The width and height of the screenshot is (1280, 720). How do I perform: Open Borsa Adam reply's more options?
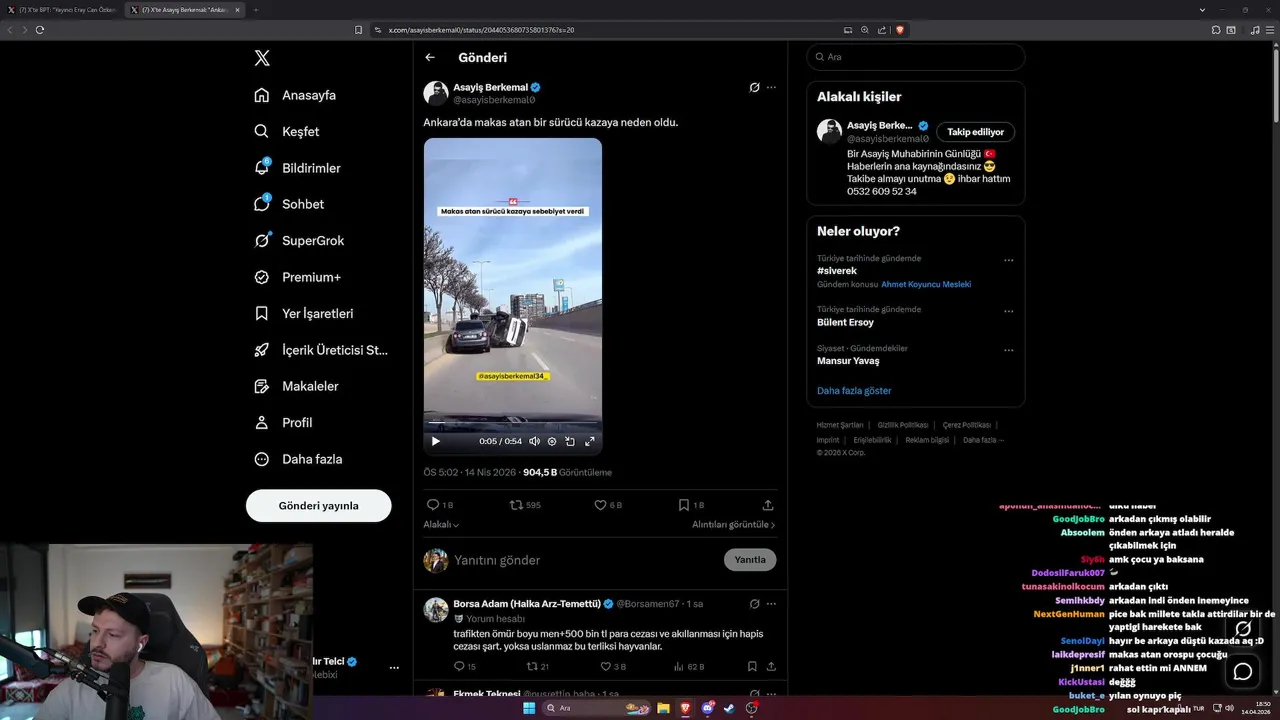click(771, 604)
